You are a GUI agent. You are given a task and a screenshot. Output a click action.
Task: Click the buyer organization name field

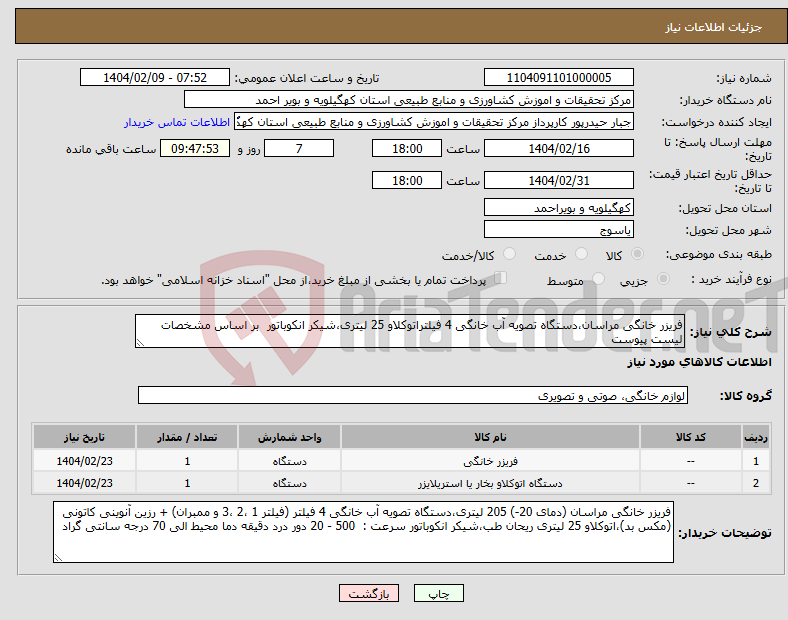409,99
